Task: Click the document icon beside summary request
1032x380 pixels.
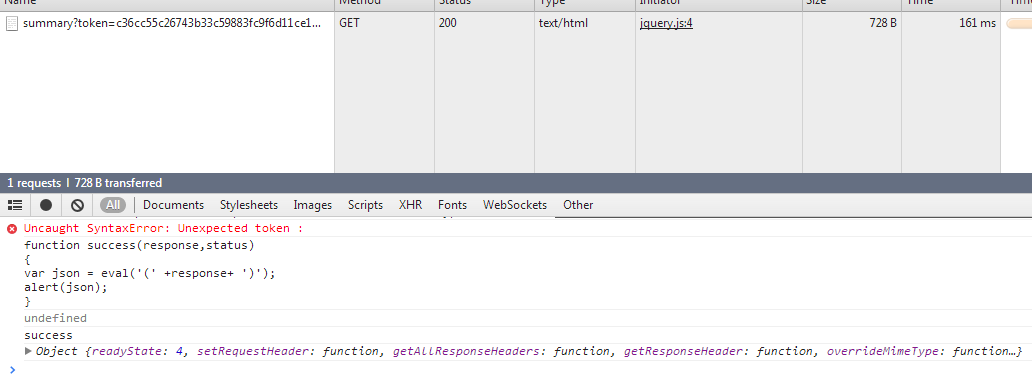Action: coord(11,24)
